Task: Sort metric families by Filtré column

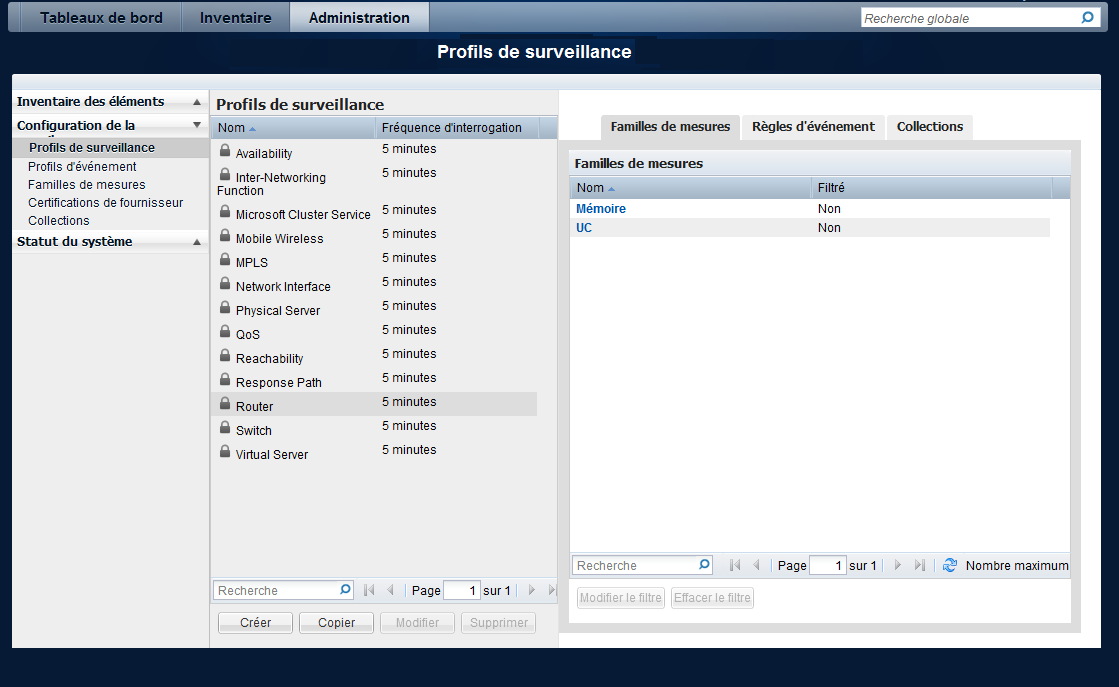Action: [932, 188]
